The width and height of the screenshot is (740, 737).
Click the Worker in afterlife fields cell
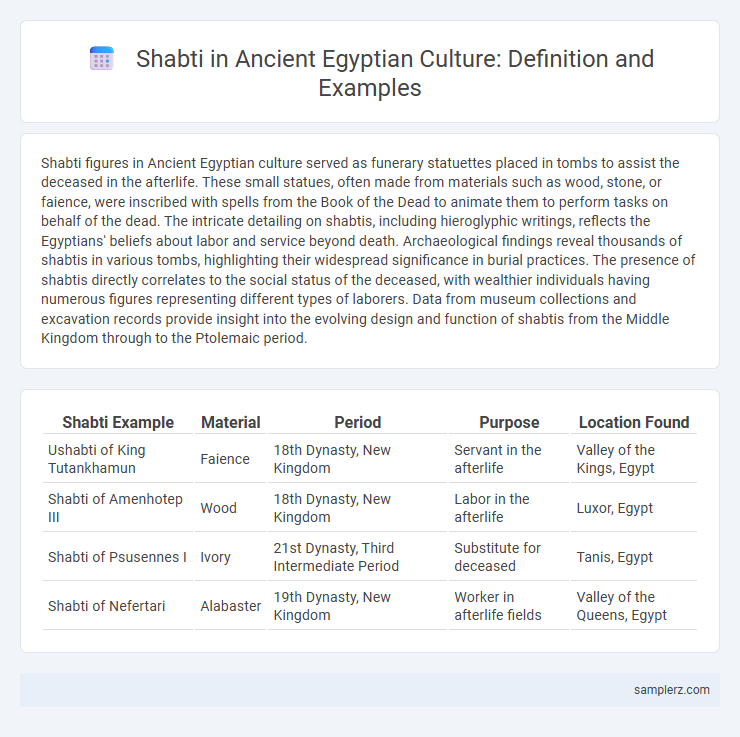click(x=509, y=606)
